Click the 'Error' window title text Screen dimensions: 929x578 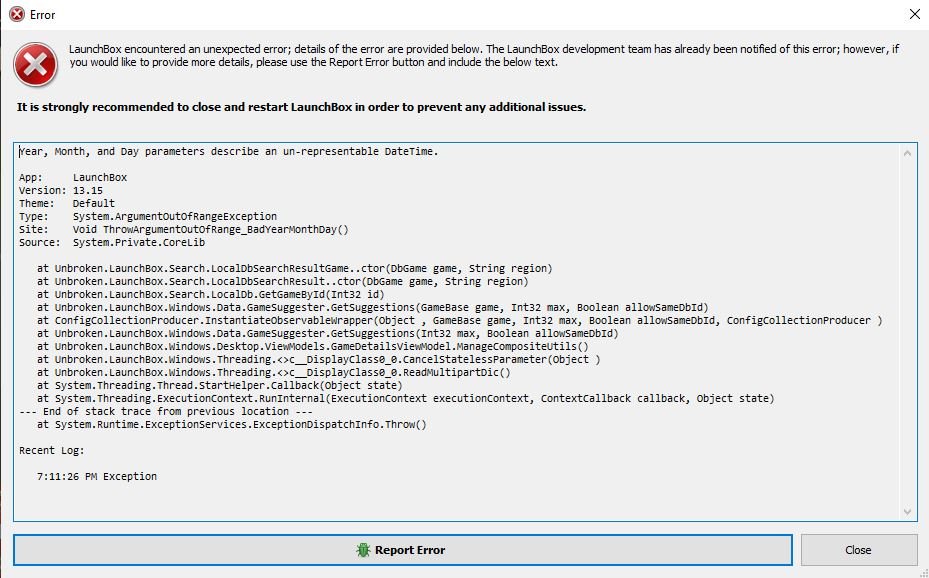click(43, 15)
